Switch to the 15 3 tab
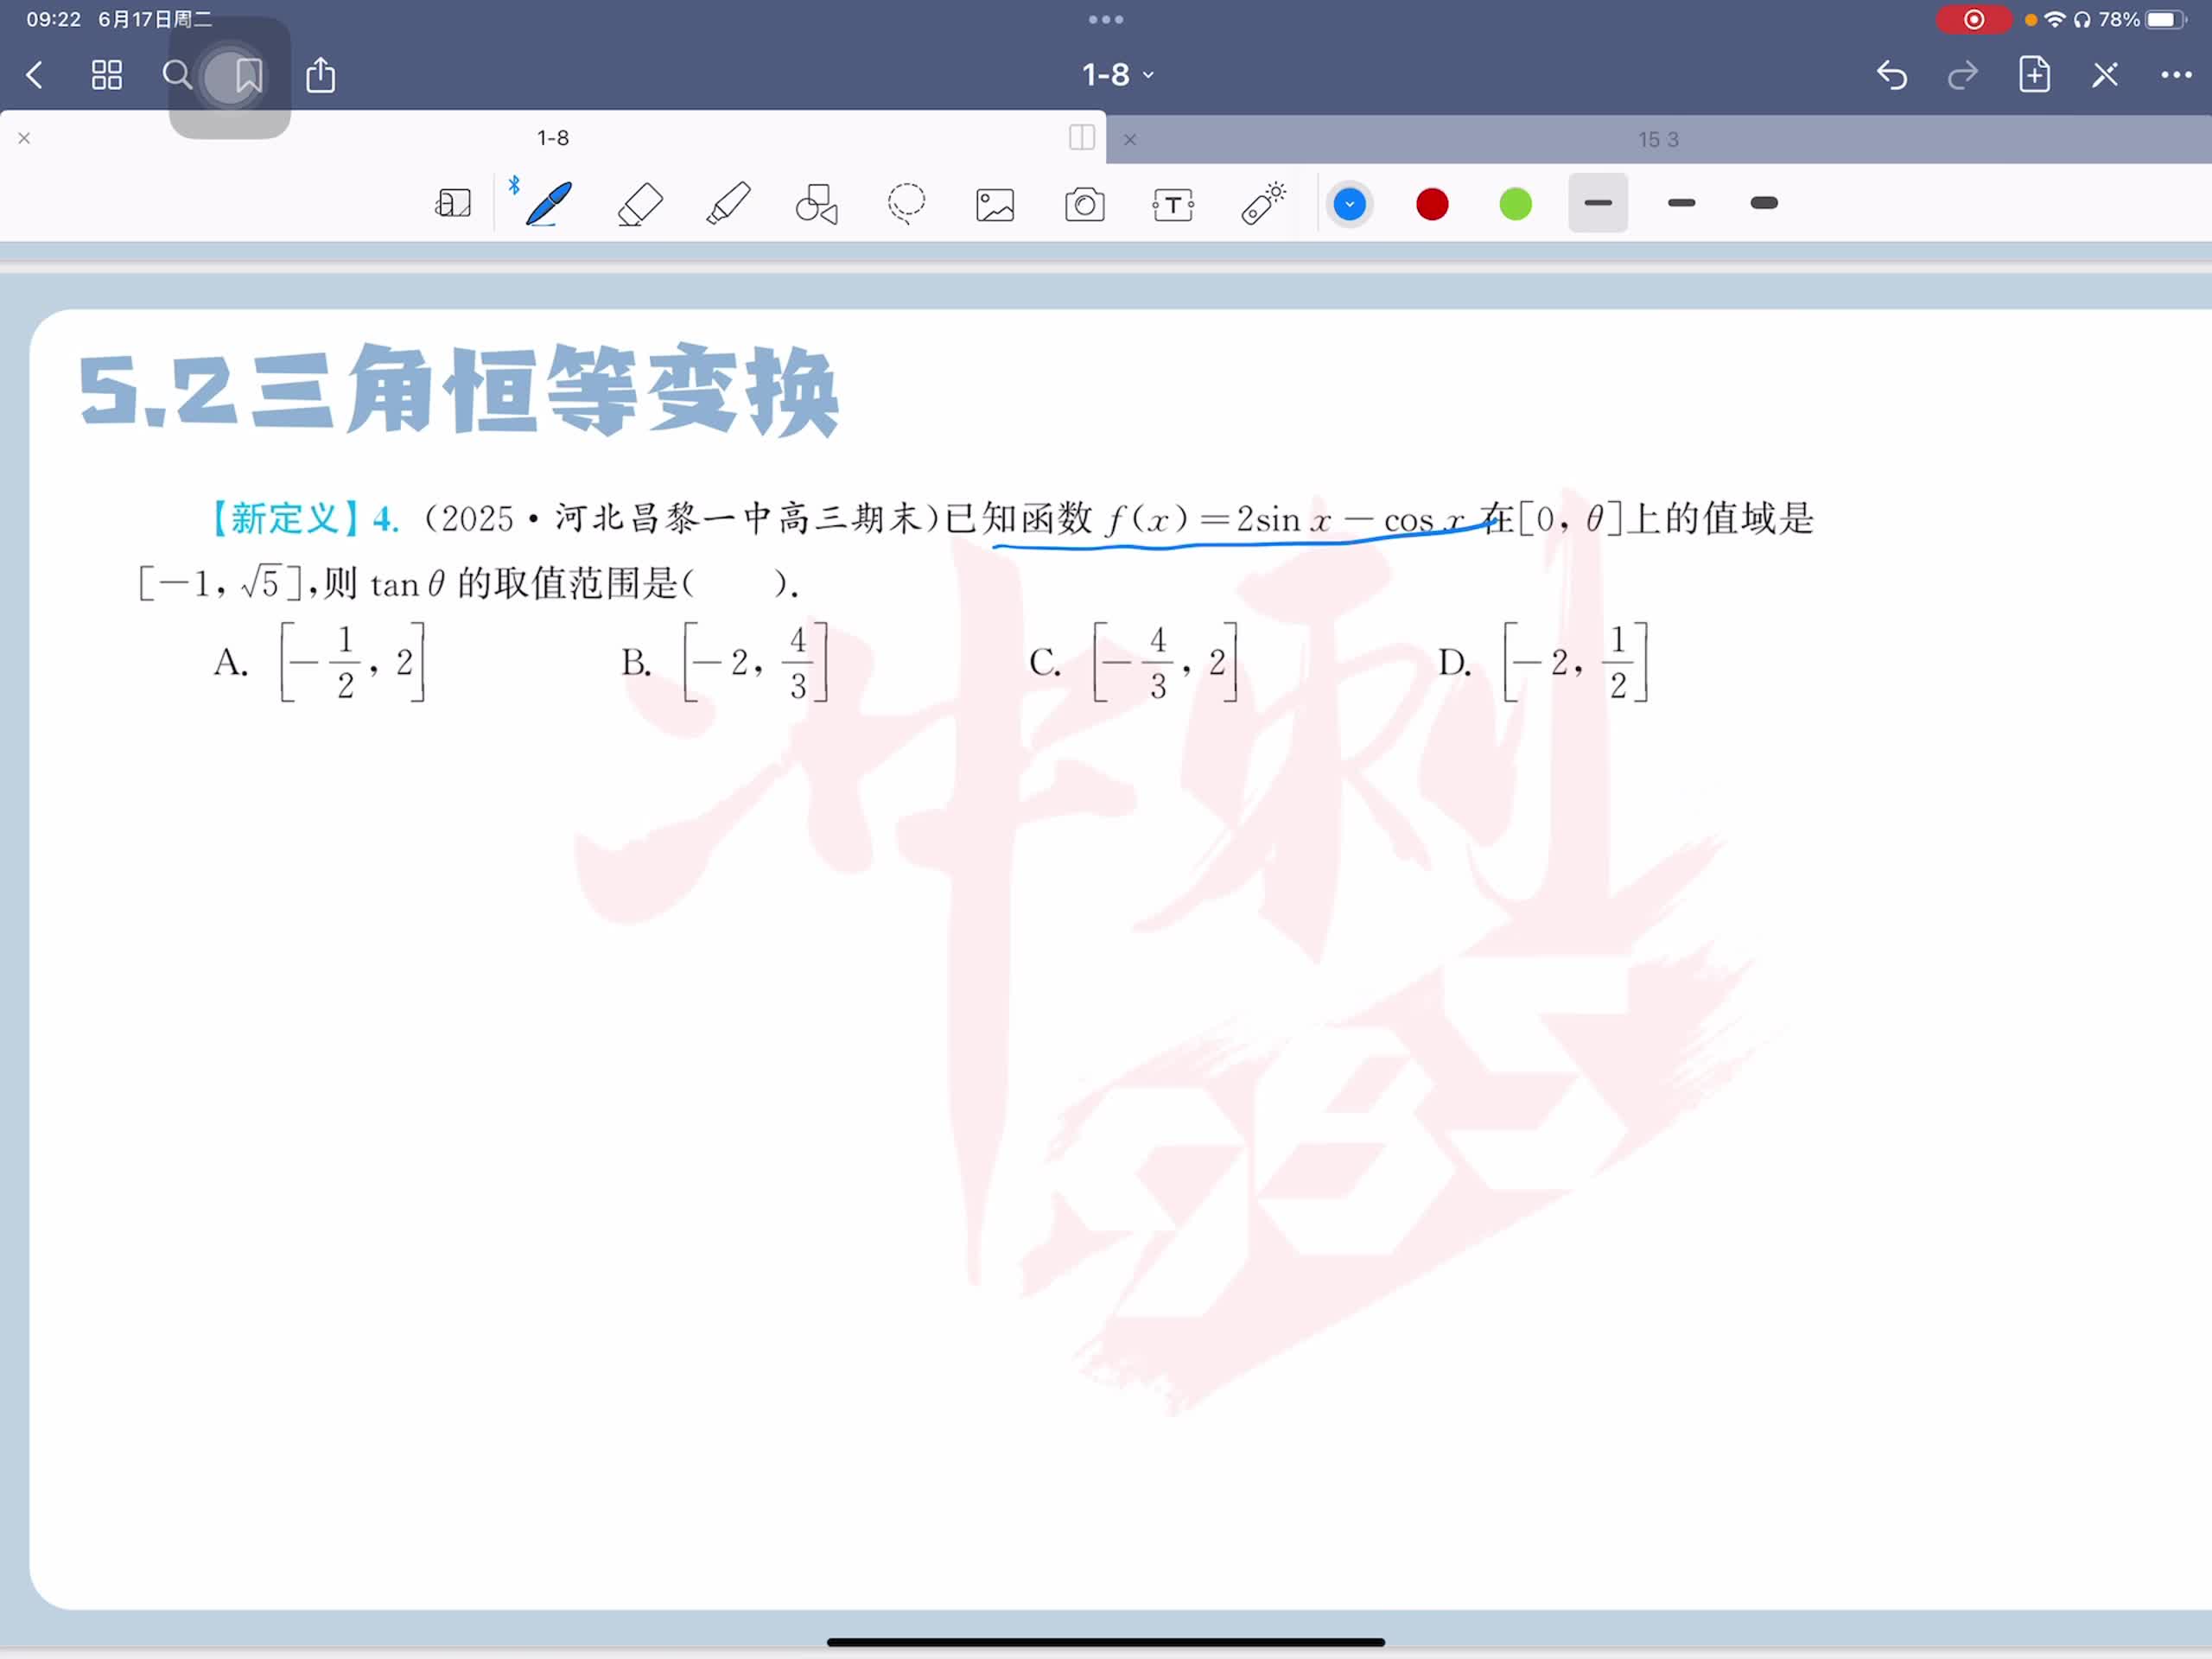This screenshot has height=1659, width=2212. (x=1657, y=140)
